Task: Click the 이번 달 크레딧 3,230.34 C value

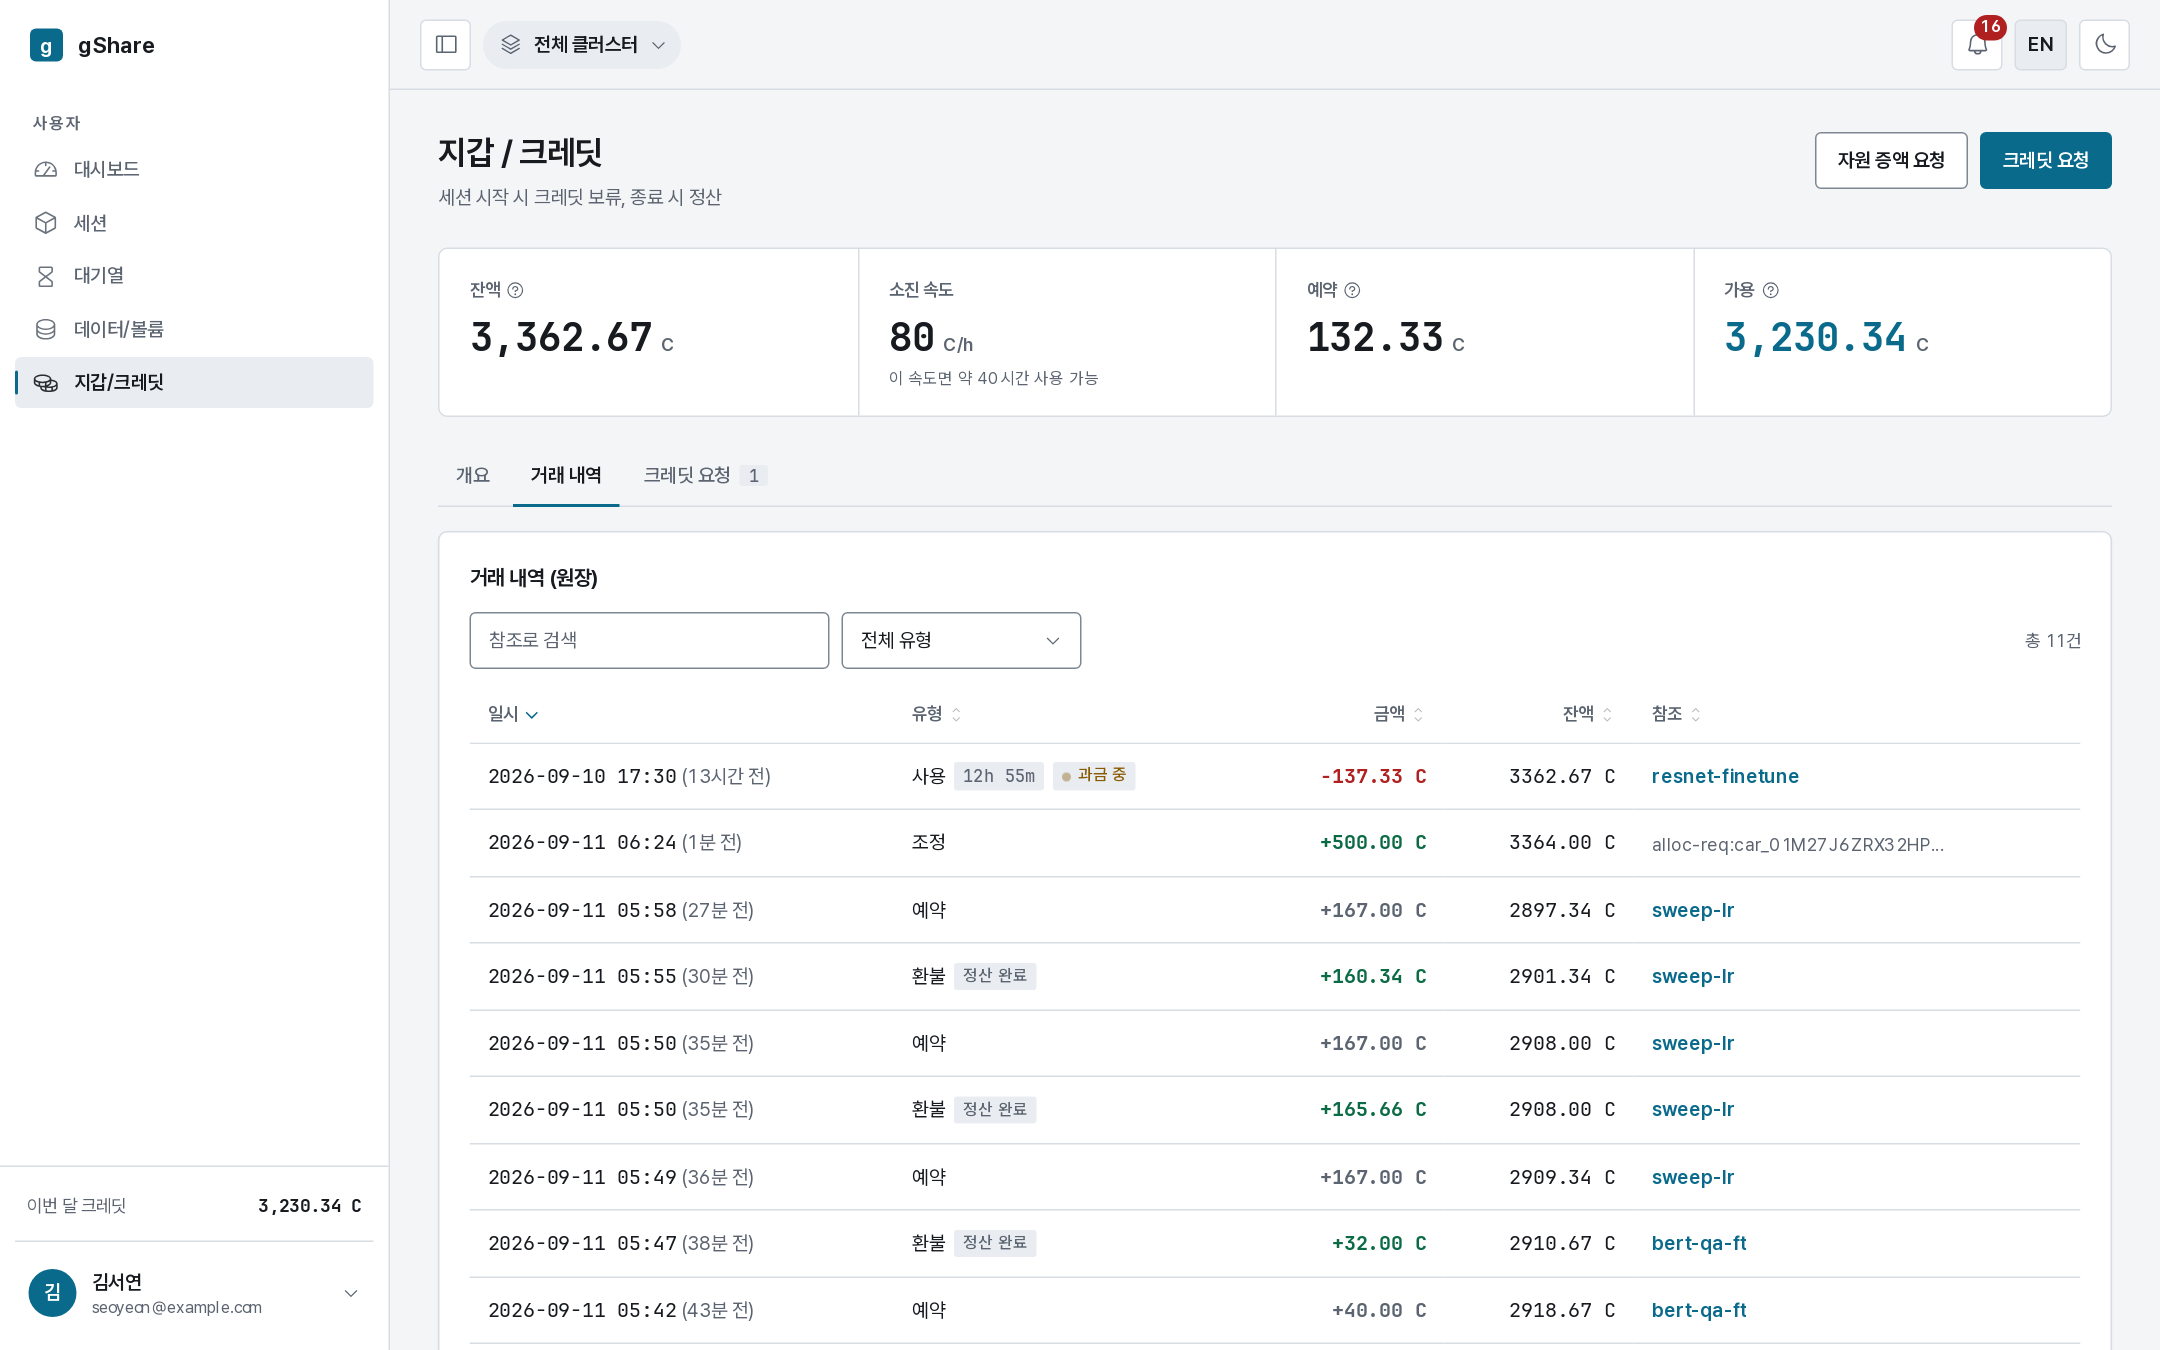Action: click(x=310, y=1206)
